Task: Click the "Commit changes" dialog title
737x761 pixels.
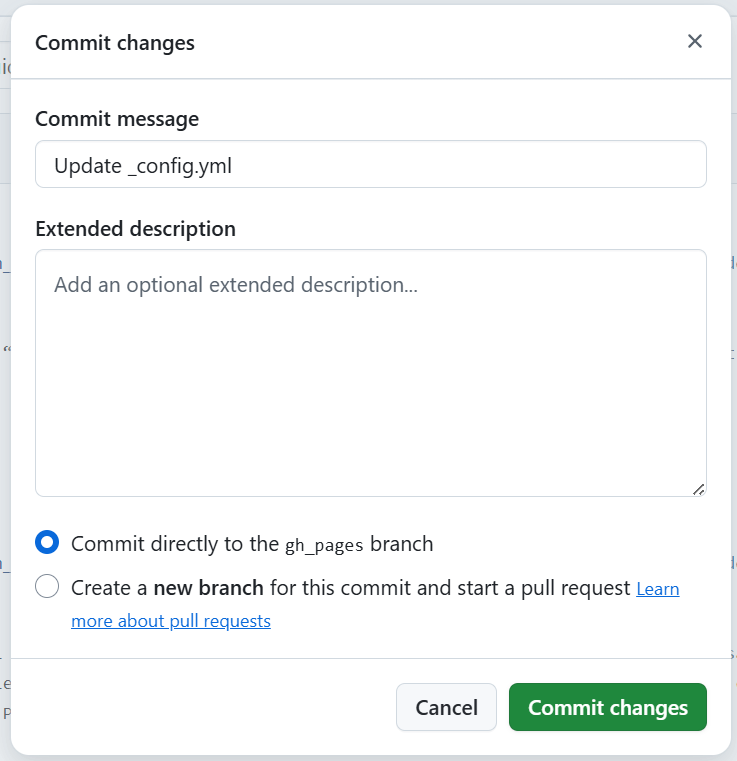Action: [115, 43]
